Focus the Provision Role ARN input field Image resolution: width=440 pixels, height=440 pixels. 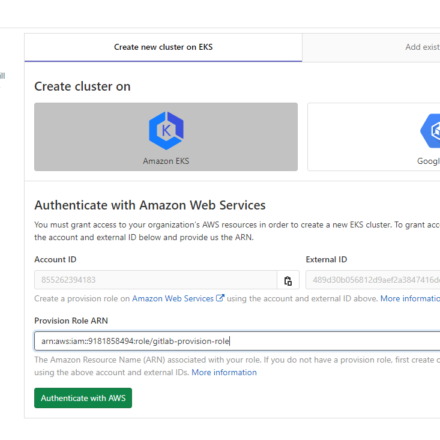[x=237, y=341]
